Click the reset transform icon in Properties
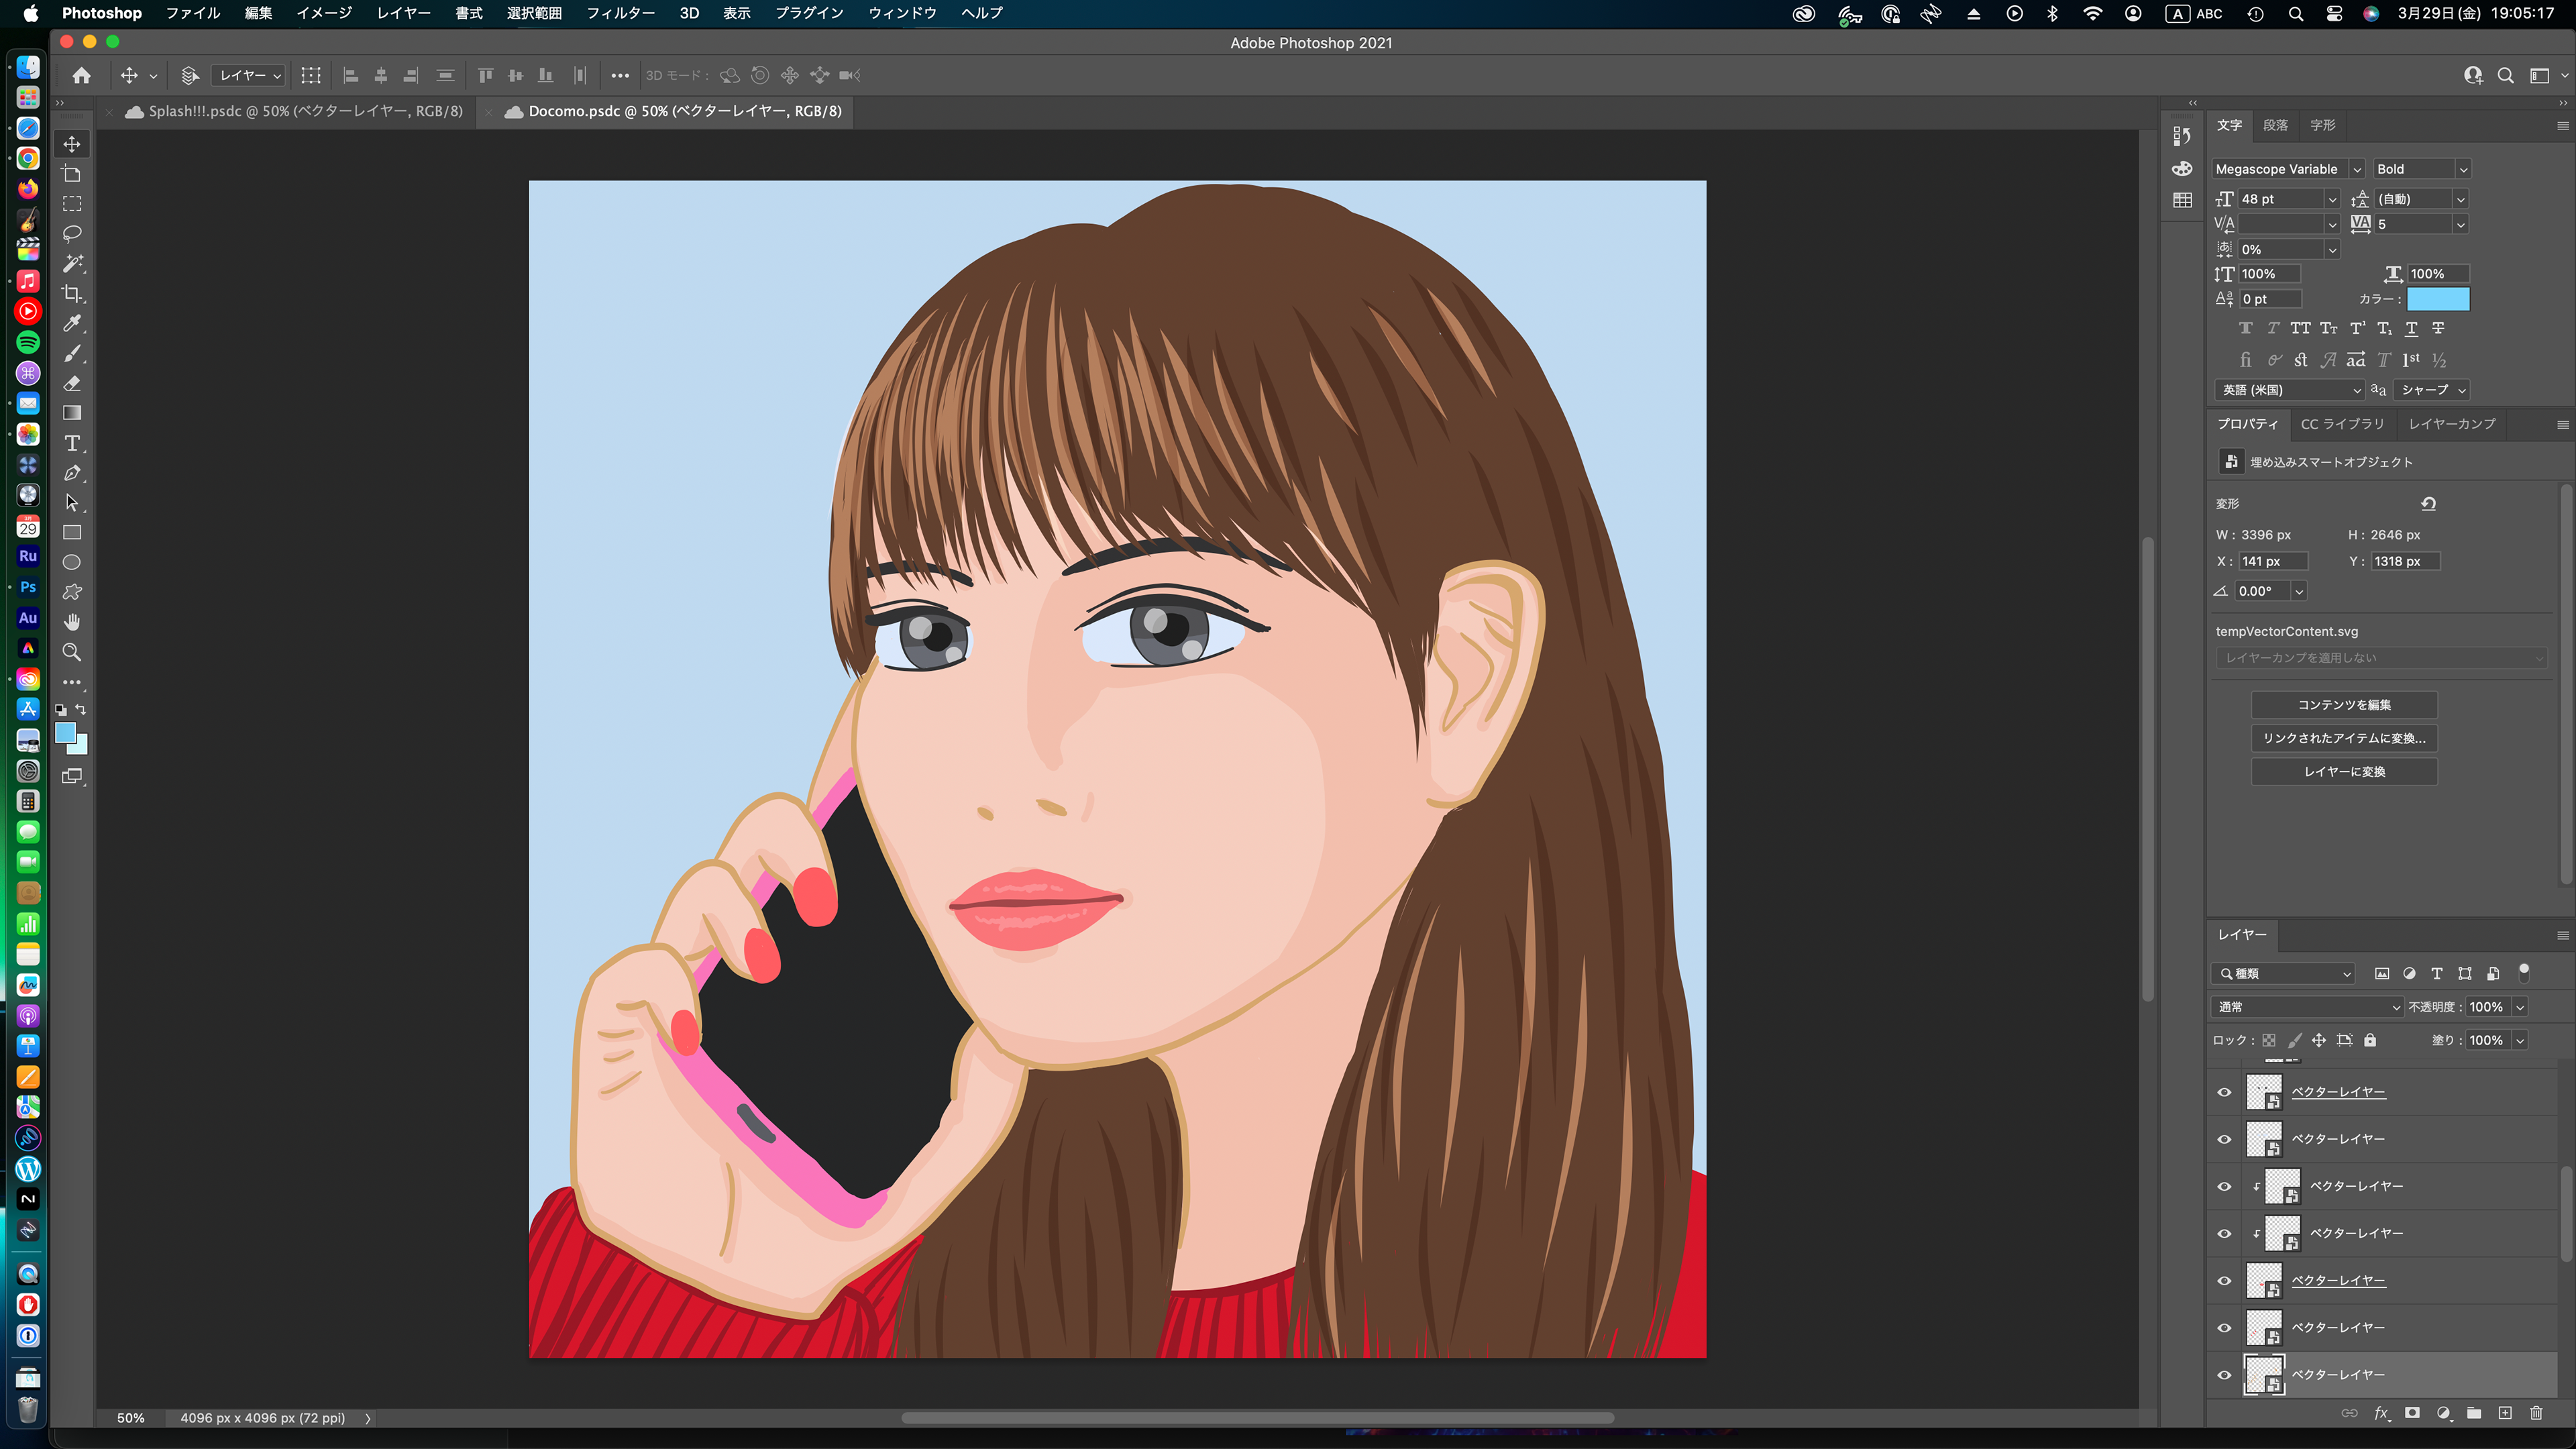Viewport: 2576px width, 1449px height. point(2428,503)
